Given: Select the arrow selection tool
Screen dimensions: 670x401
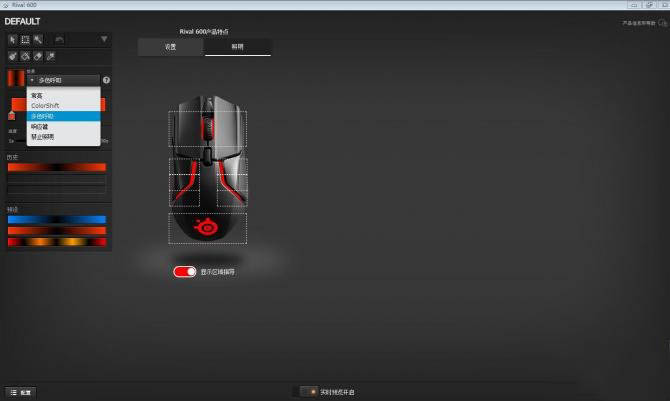Looking at the screenshot, I should pyautogui.click(x=12, y=40).
